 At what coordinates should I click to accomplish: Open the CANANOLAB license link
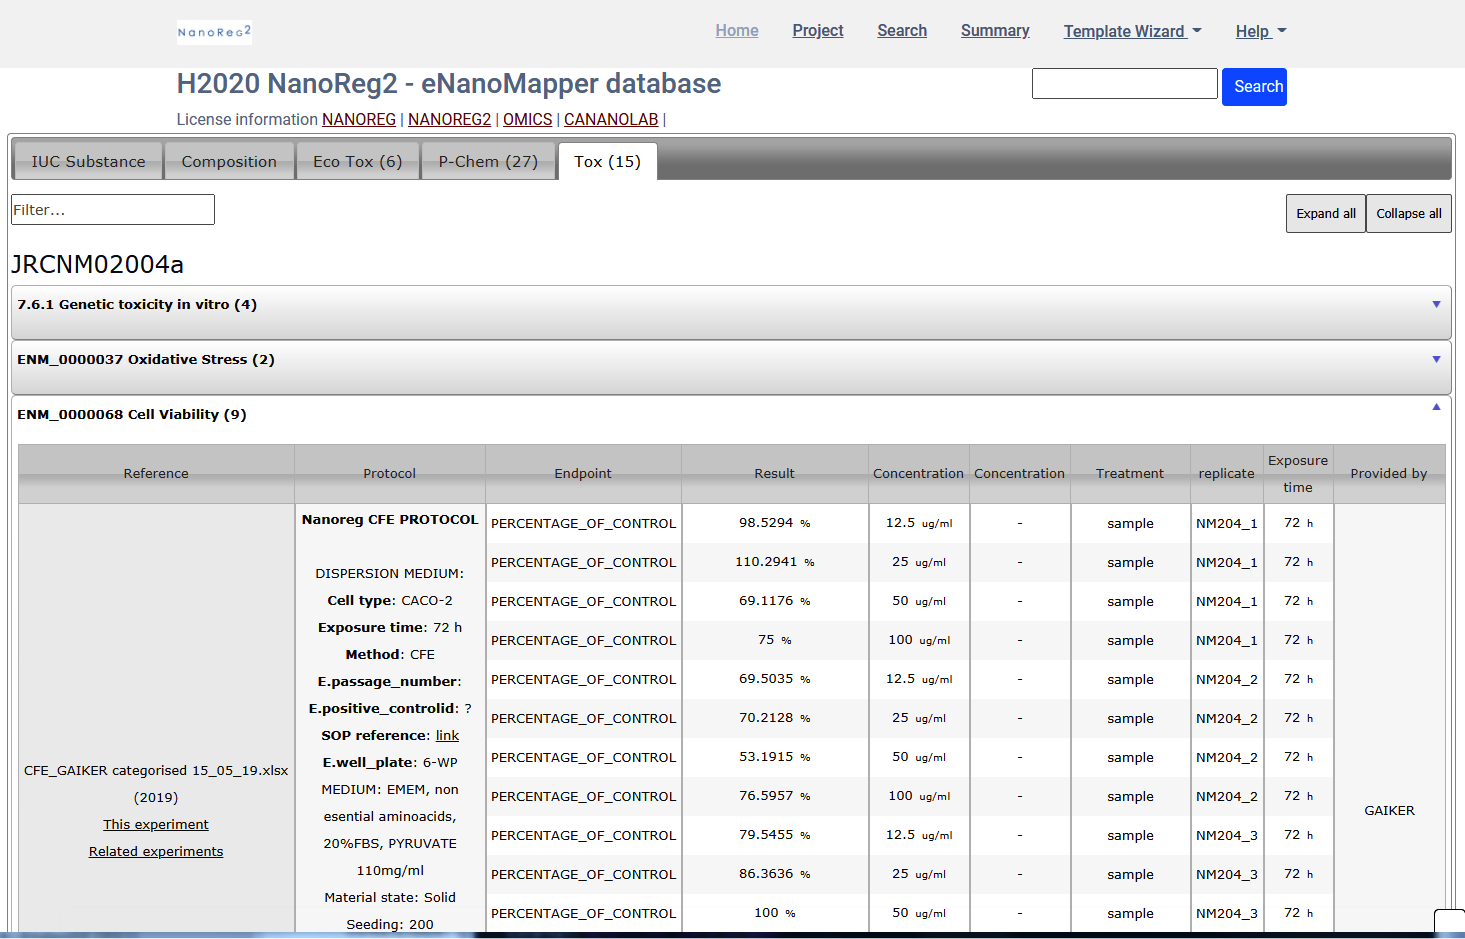click(x=611, y=120)
